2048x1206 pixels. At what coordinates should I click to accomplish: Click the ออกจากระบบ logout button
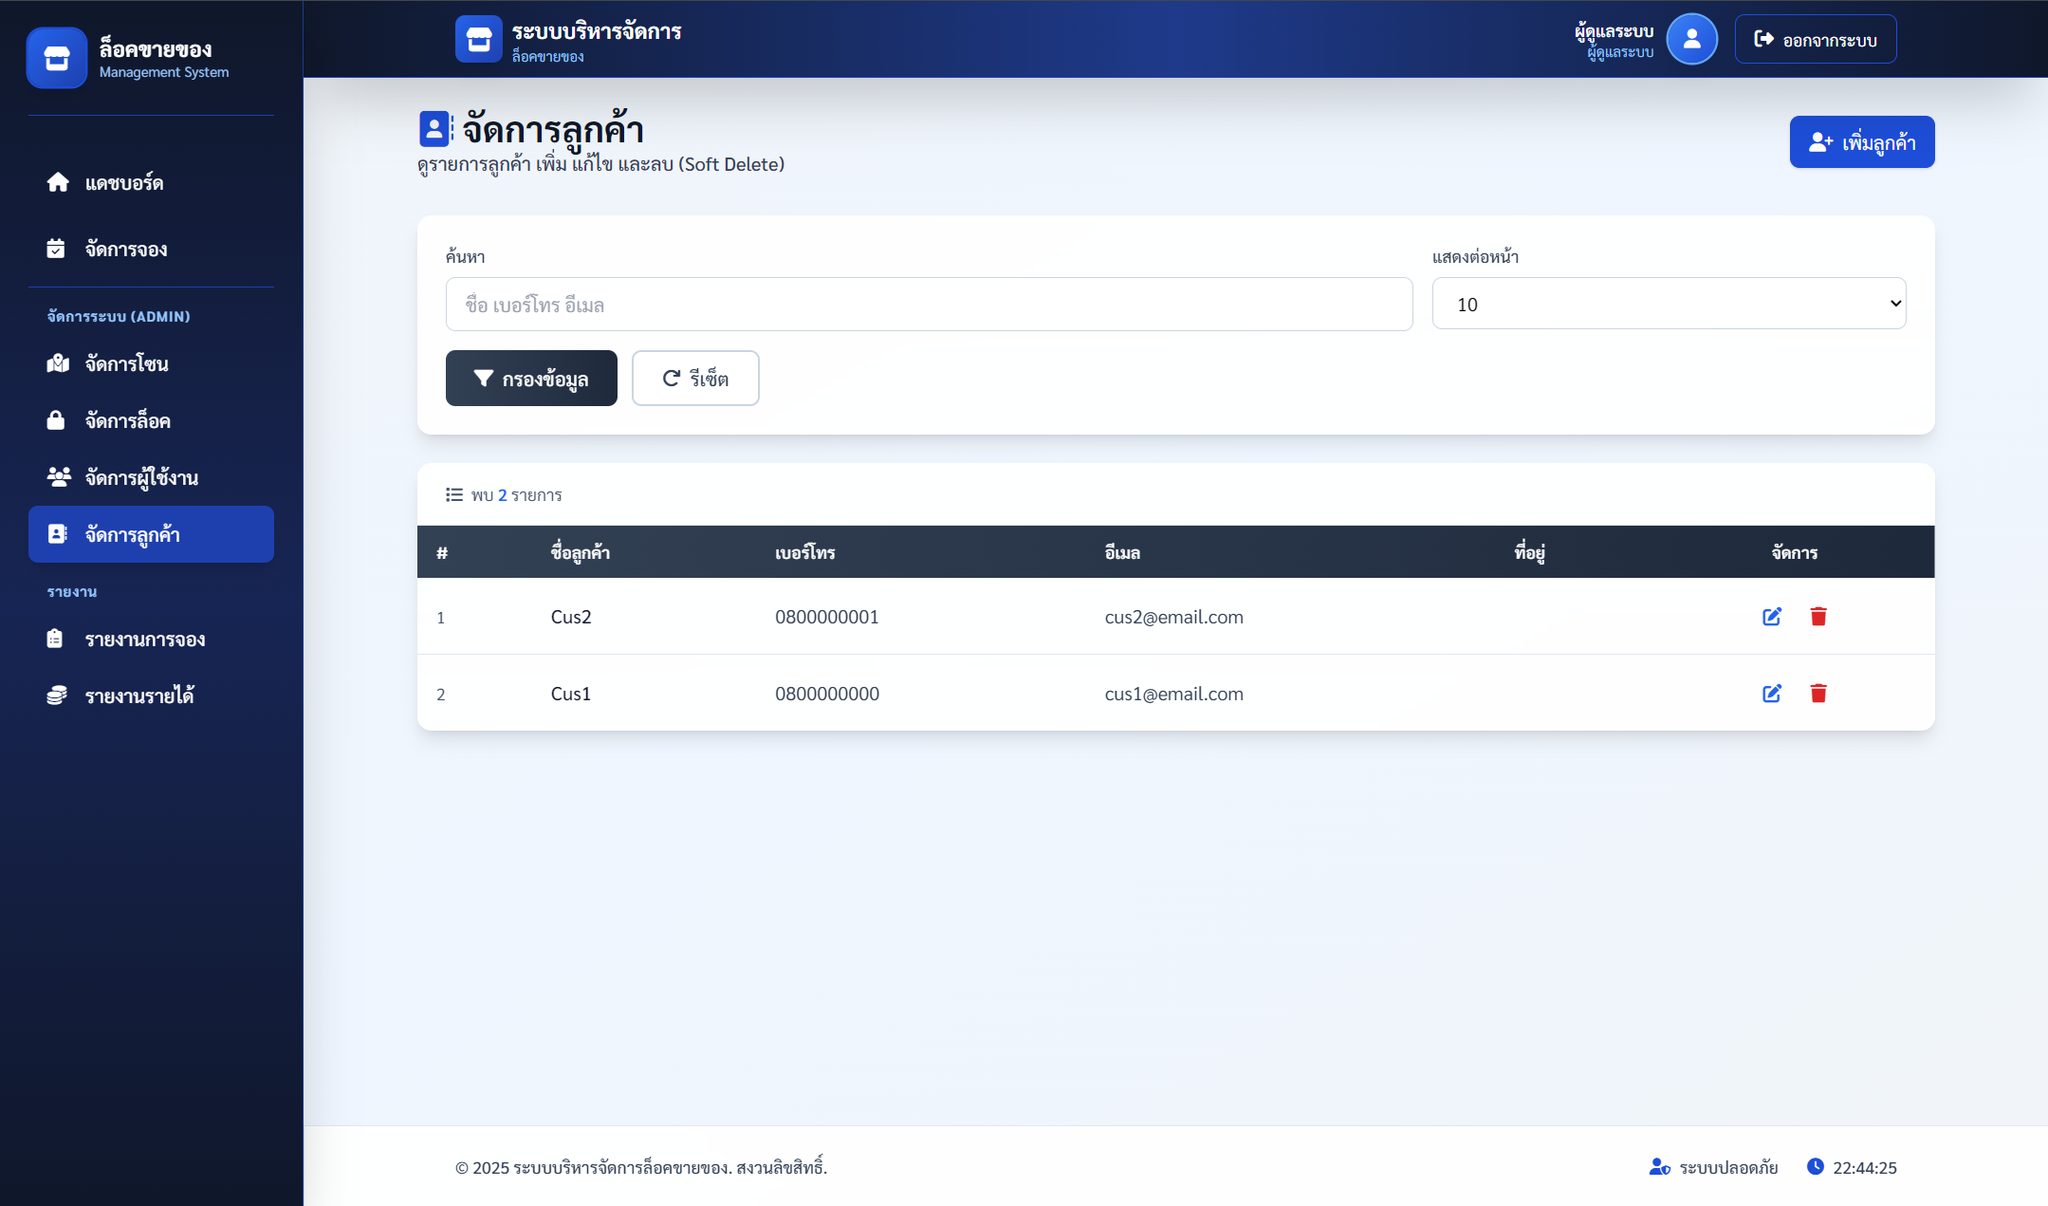coord(1815,39)
